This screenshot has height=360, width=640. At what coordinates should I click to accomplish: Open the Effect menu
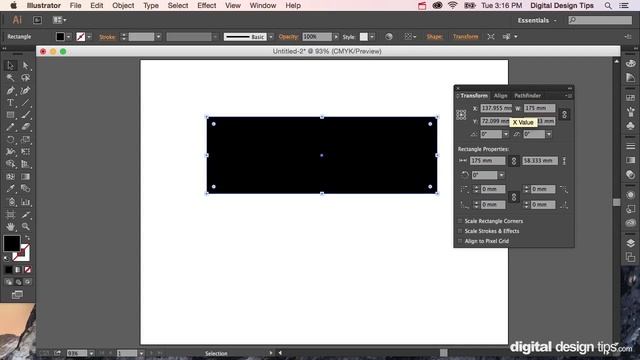pos(207,6)
